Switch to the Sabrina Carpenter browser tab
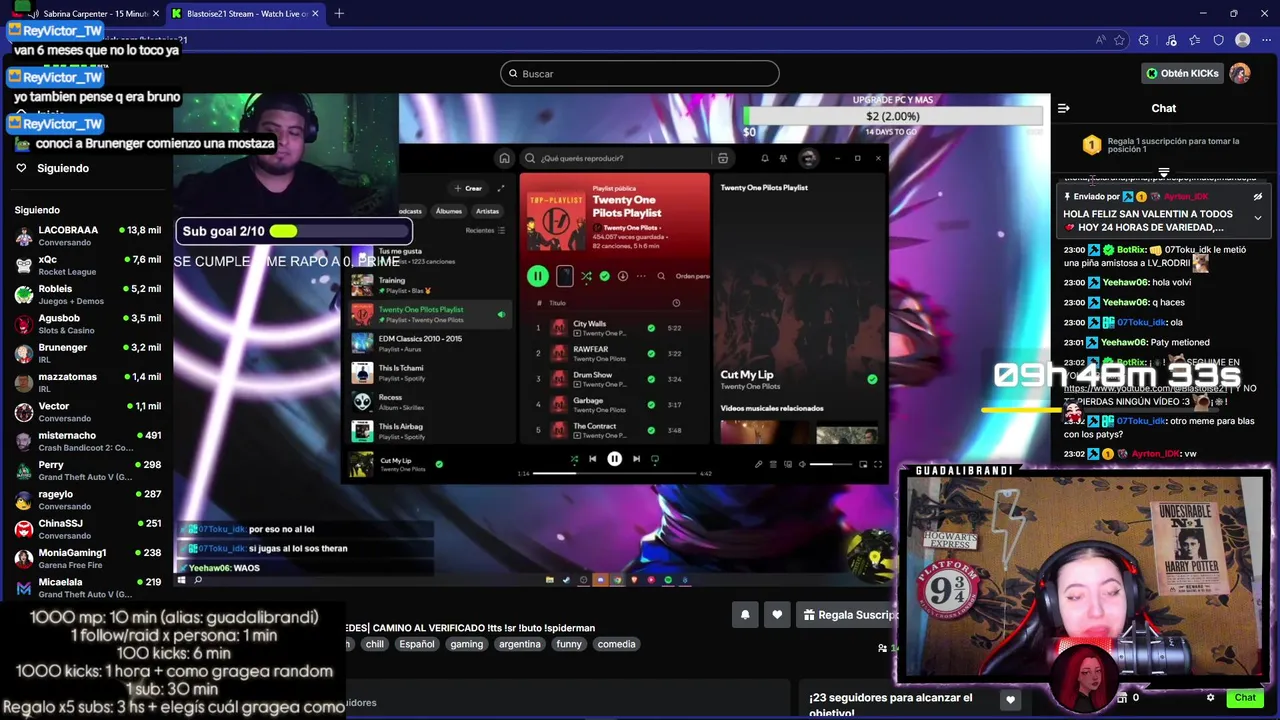 tap(88, 14)
